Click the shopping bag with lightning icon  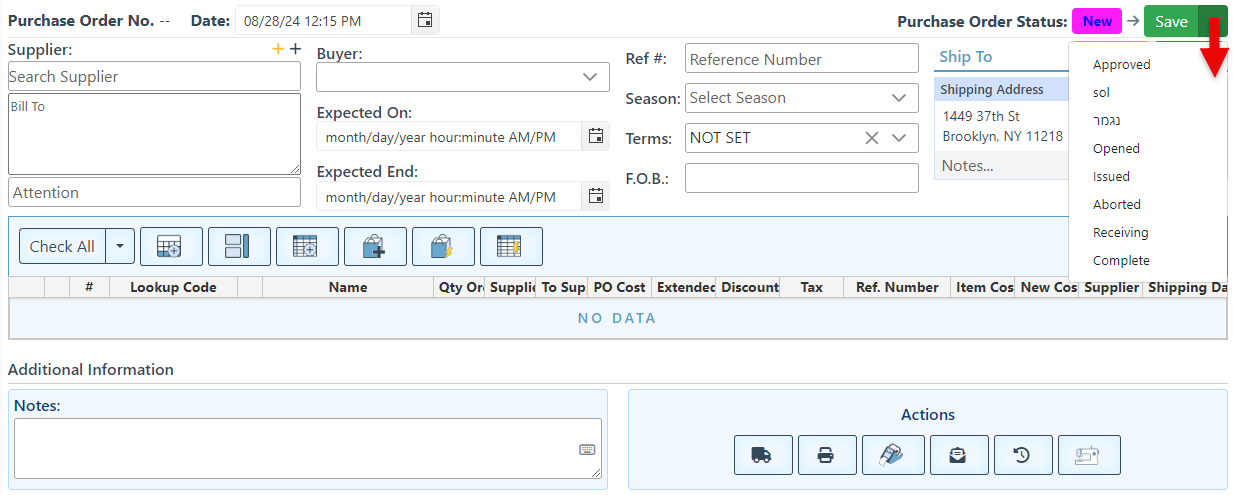pos(443,247)
